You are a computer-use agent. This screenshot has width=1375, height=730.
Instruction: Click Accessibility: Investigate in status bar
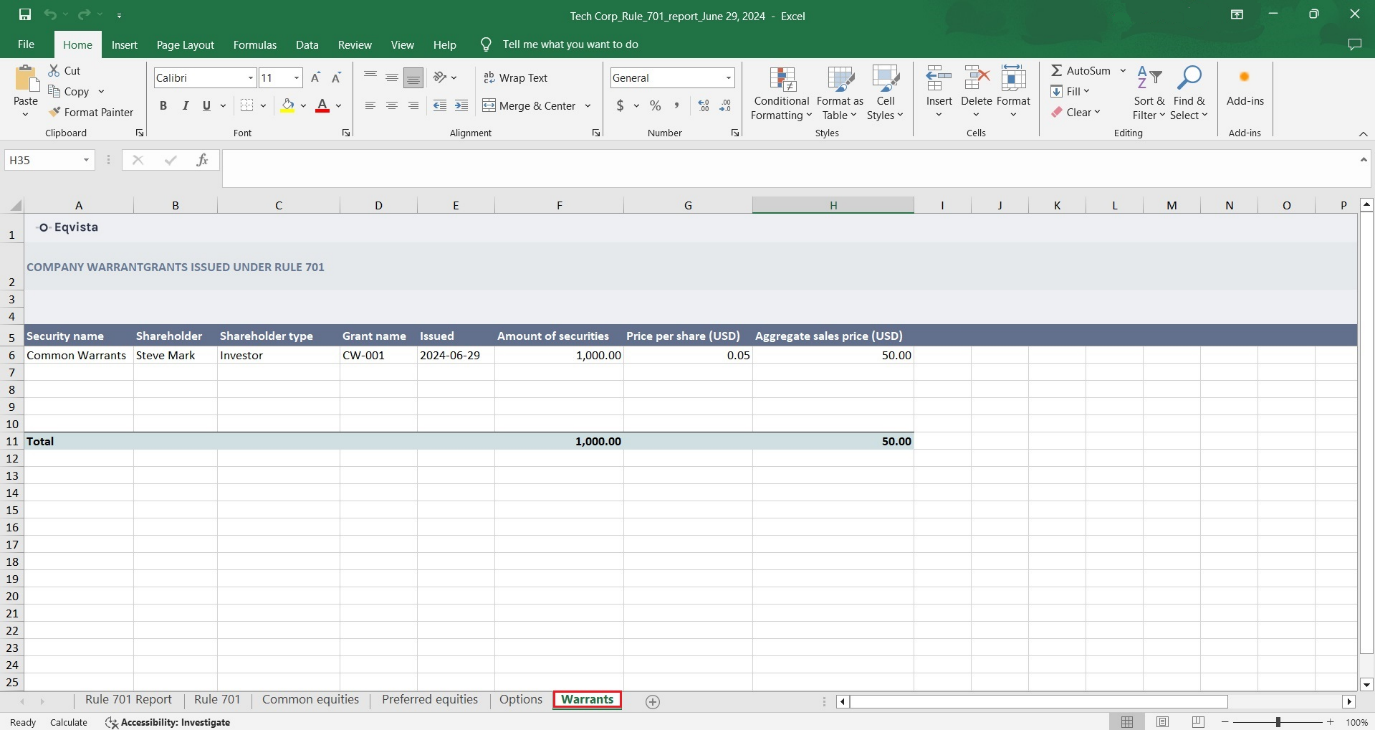(x=168, y=722)
